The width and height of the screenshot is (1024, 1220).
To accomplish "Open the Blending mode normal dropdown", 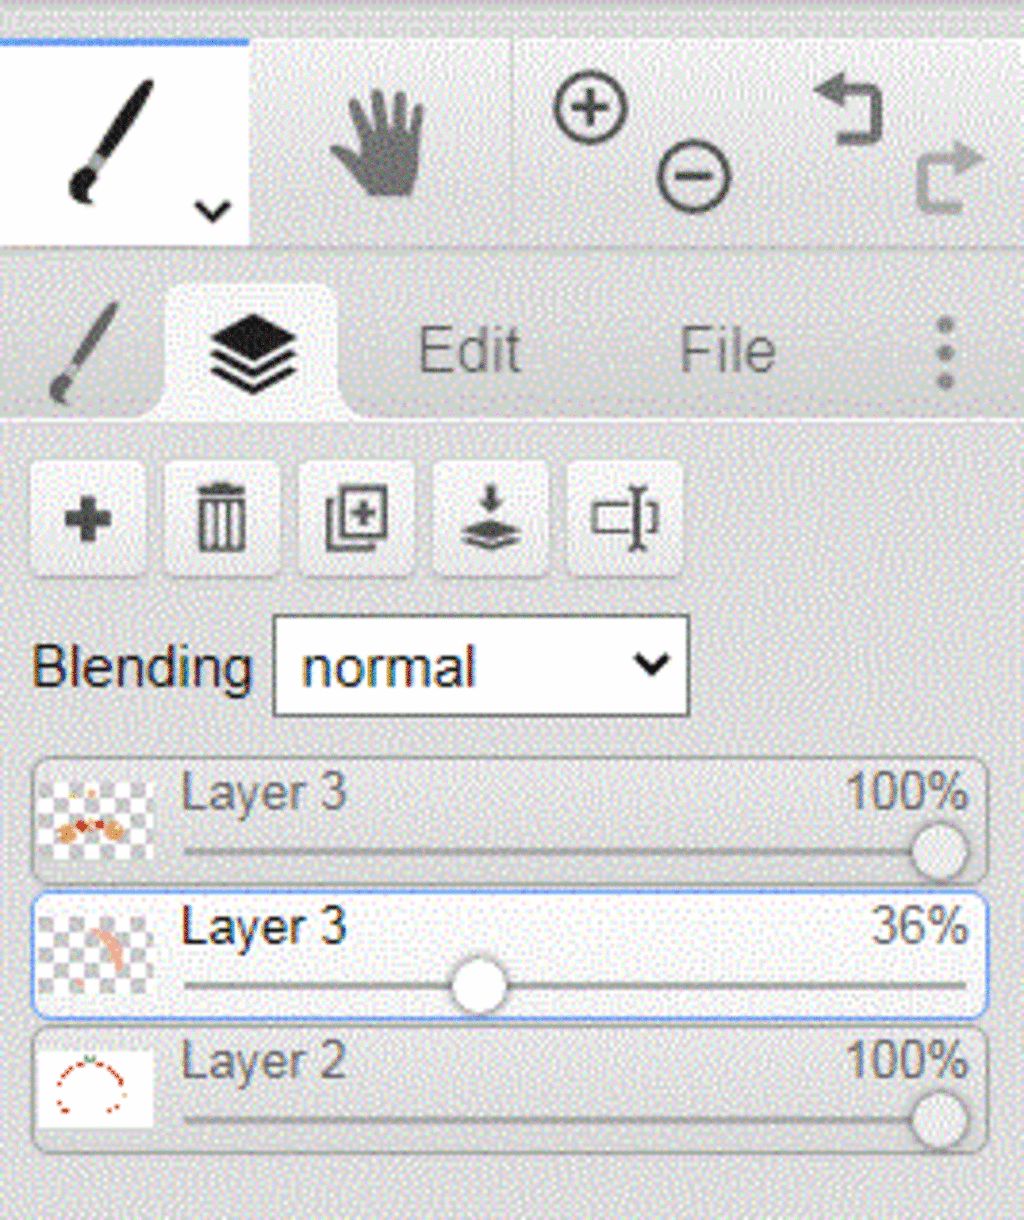I will (481, 666).
